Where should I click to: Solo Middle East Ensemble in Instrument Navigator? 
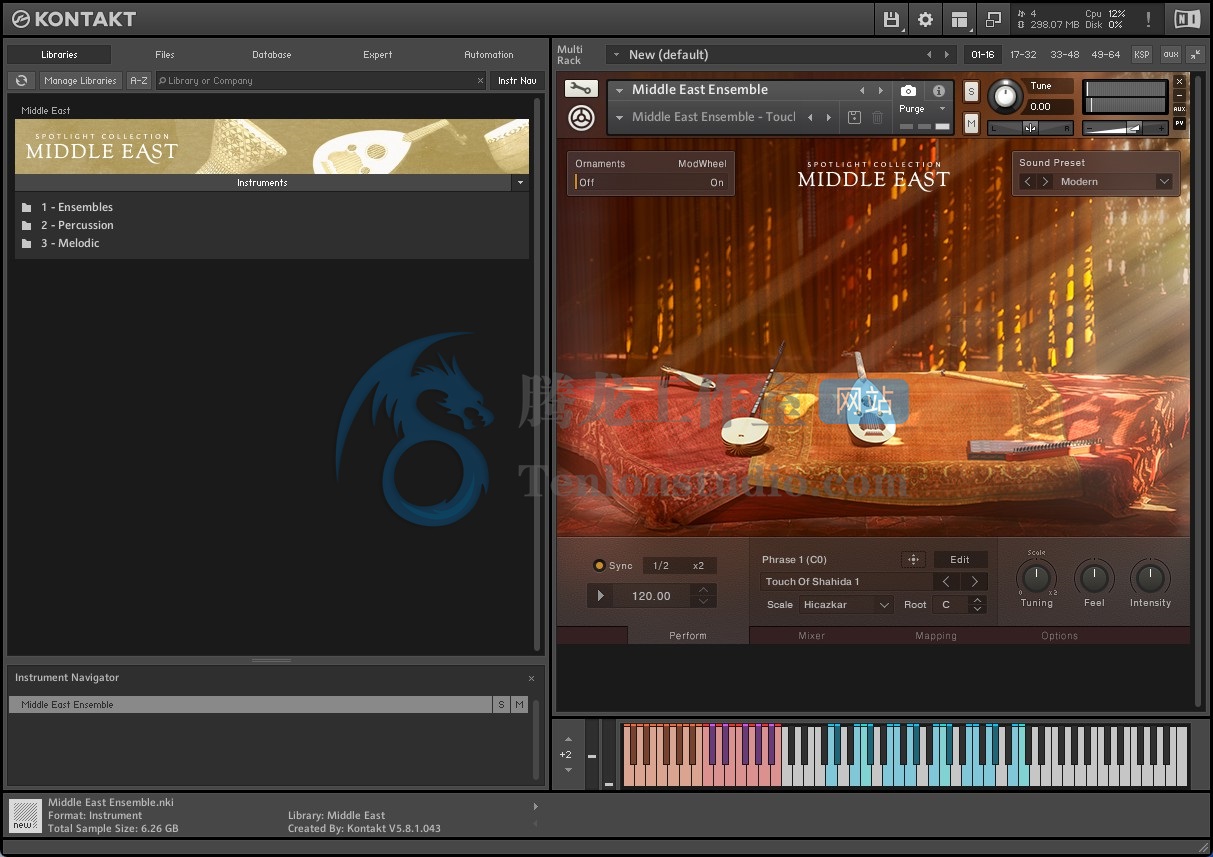click(x=501, y=705)
